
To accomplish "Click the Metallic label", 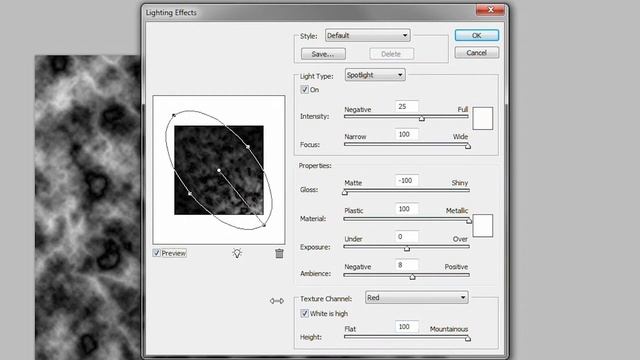I will 457,211.
